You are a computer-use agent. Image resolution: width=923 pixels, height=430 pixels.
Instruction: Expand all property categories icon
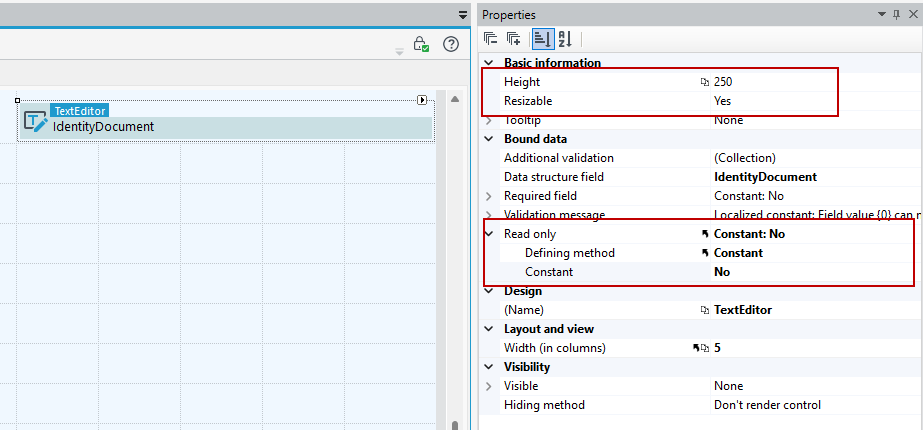514,39
